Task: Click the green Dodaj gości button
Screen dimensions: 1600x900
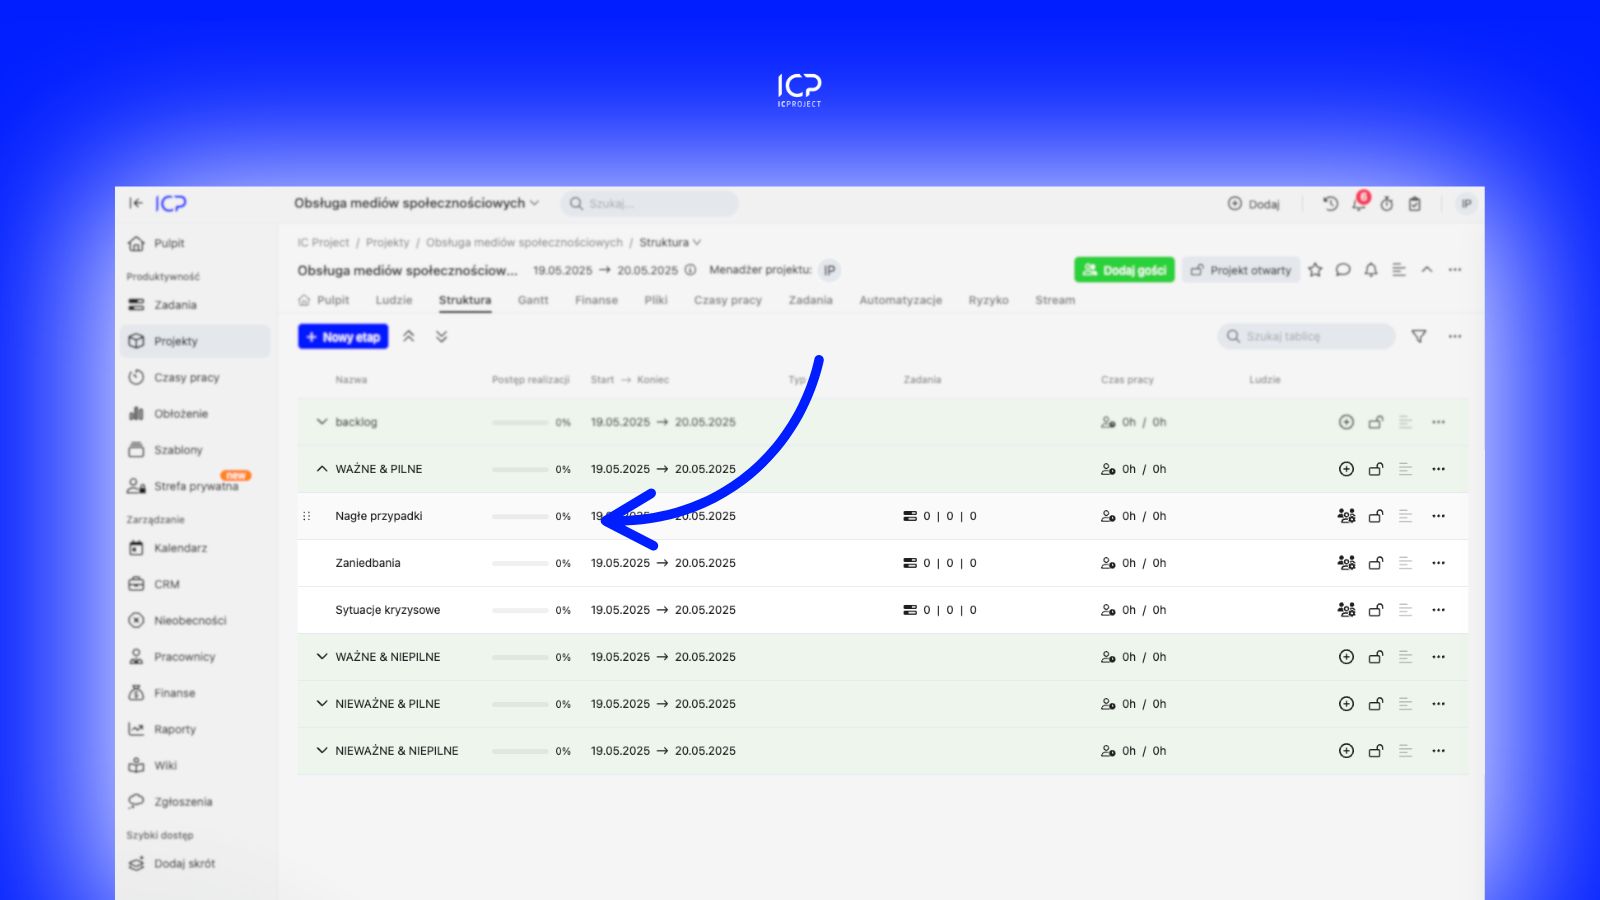Action: [x=1124, y=270]
